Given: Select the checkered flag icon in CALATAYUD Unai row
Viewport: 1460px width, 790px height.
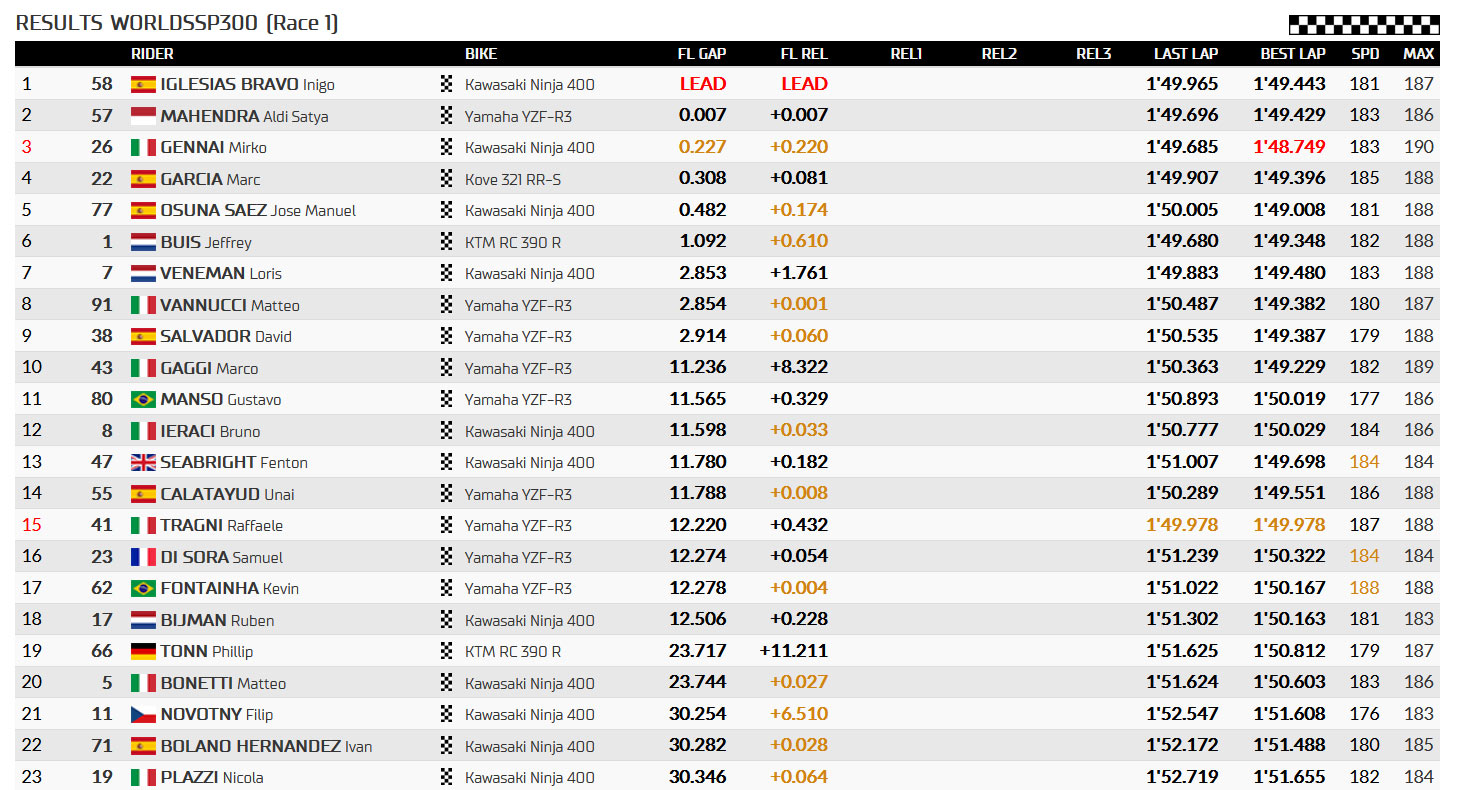Looking at the screenshot, I should 447,494.
